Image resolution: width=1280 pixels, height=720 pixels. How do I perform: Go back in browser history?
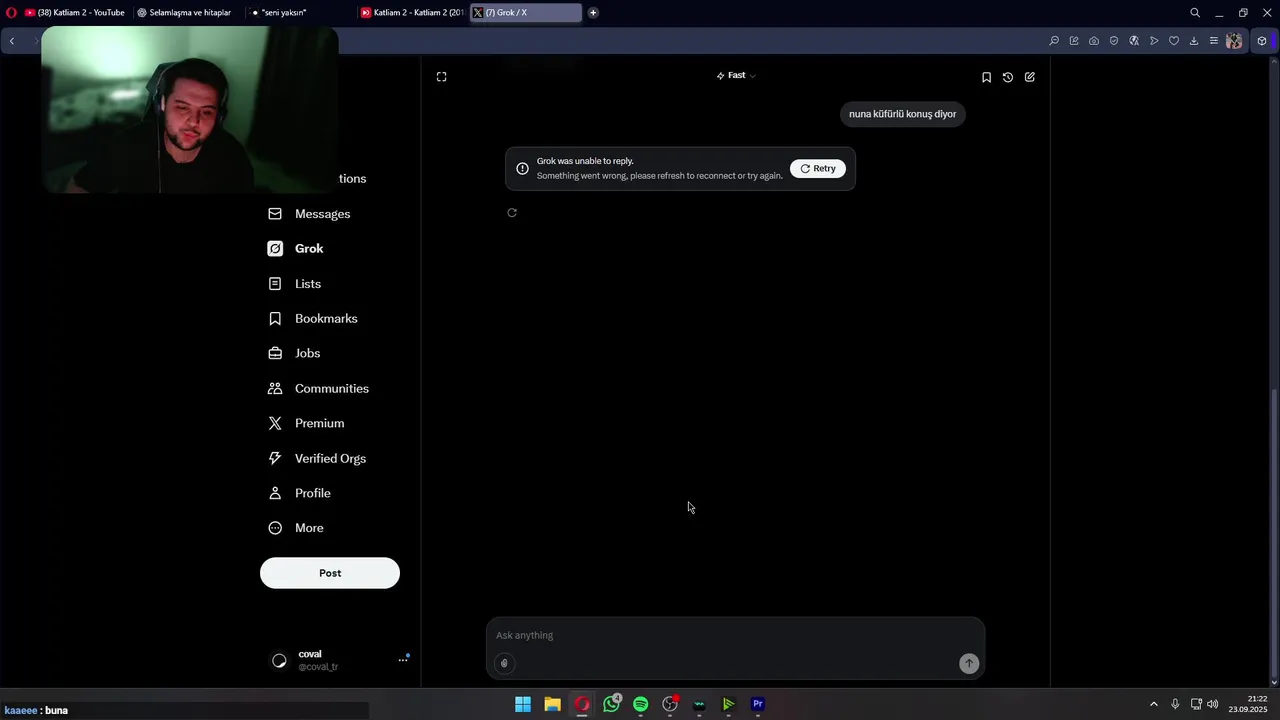[12, 41]
